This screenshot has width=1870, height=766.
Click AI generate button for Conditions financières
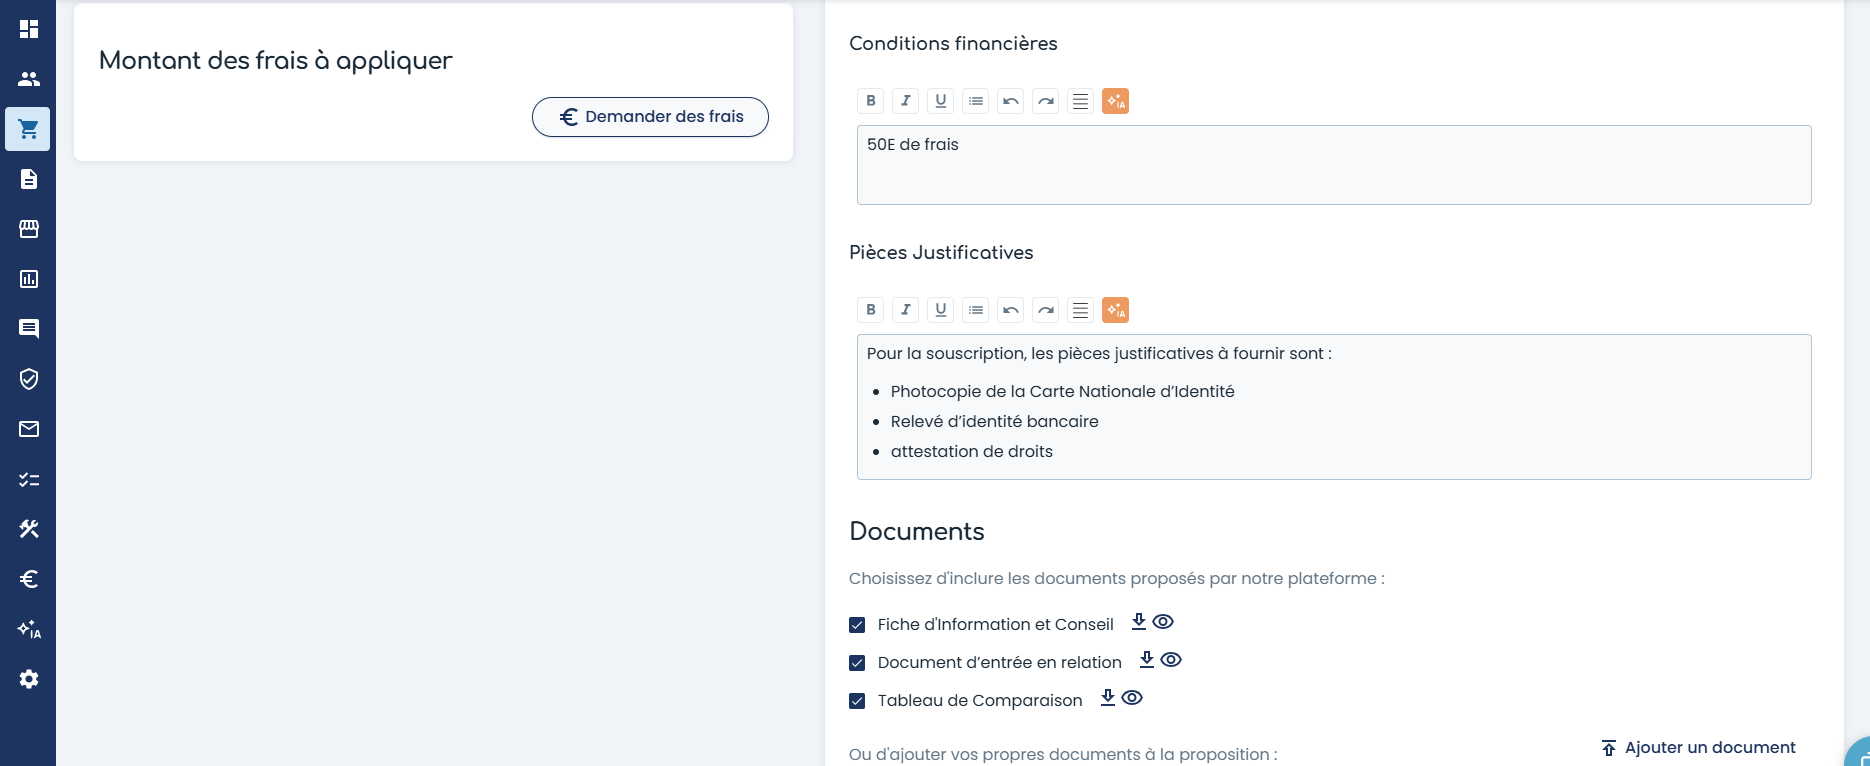[1115, 101]
